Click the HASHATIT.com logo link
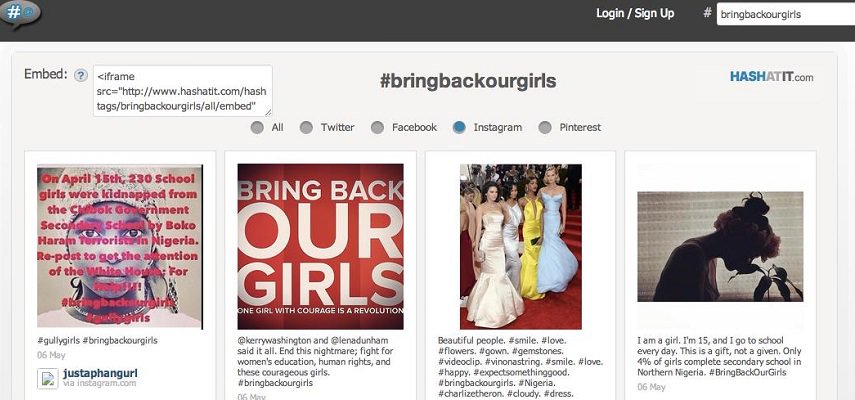The width and height of the screenshot is (855, 400). point(772,77)
